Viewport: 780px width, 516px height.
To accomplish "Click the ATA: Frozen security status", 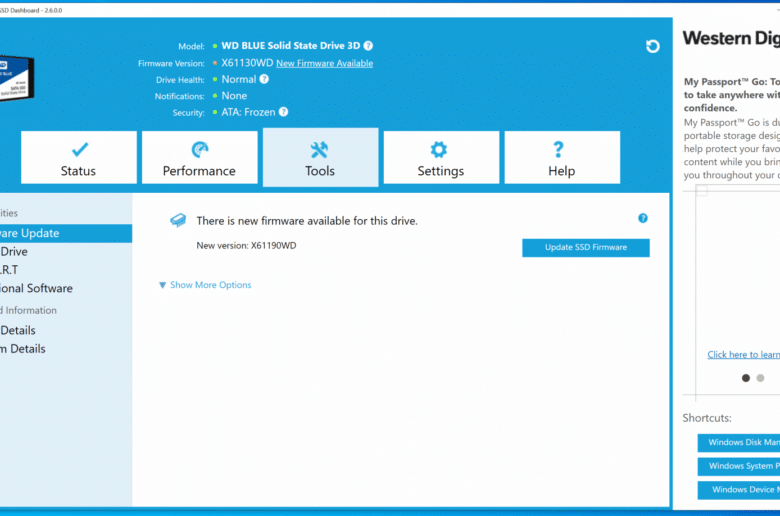I will [x=248, y=112].
